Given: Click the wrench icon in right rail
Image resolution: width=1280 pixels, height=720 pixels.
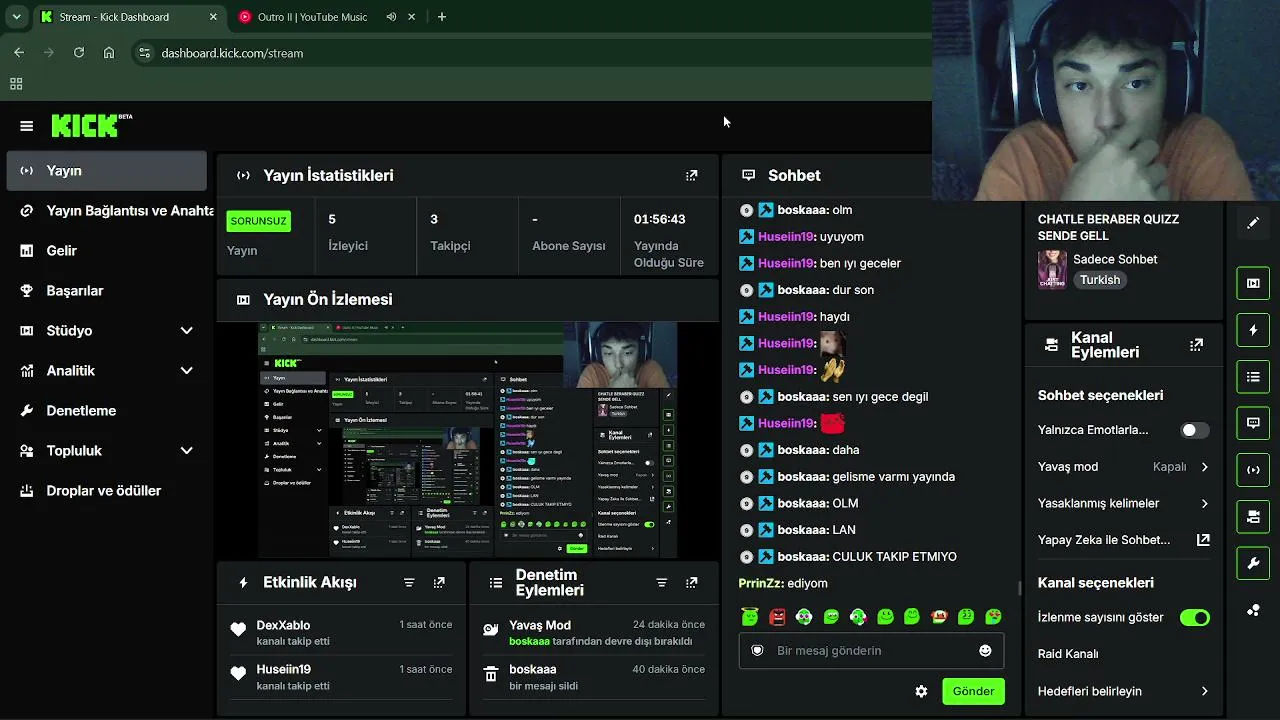Looking at the screenshot, I should pos(1253,564).
